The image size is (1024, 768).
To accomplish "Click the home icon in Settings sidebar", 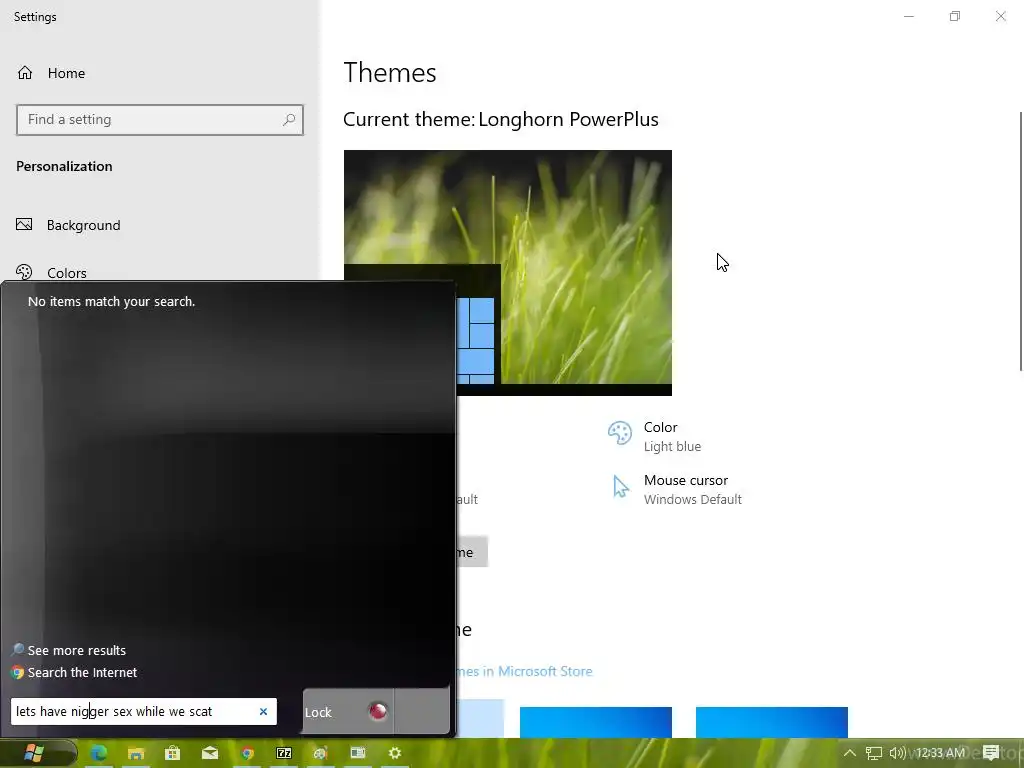I will 25,72.
